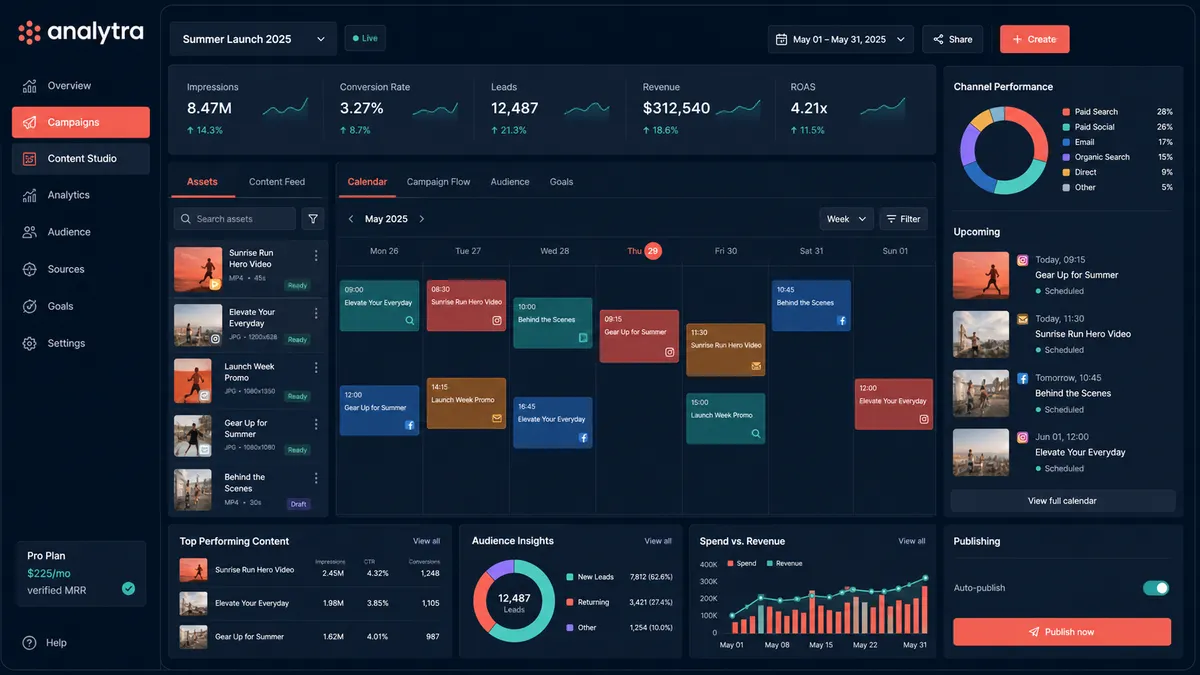
Task: Click Facebook icon on Sat 10:45 Behind the Scenes
Action: 842,321
